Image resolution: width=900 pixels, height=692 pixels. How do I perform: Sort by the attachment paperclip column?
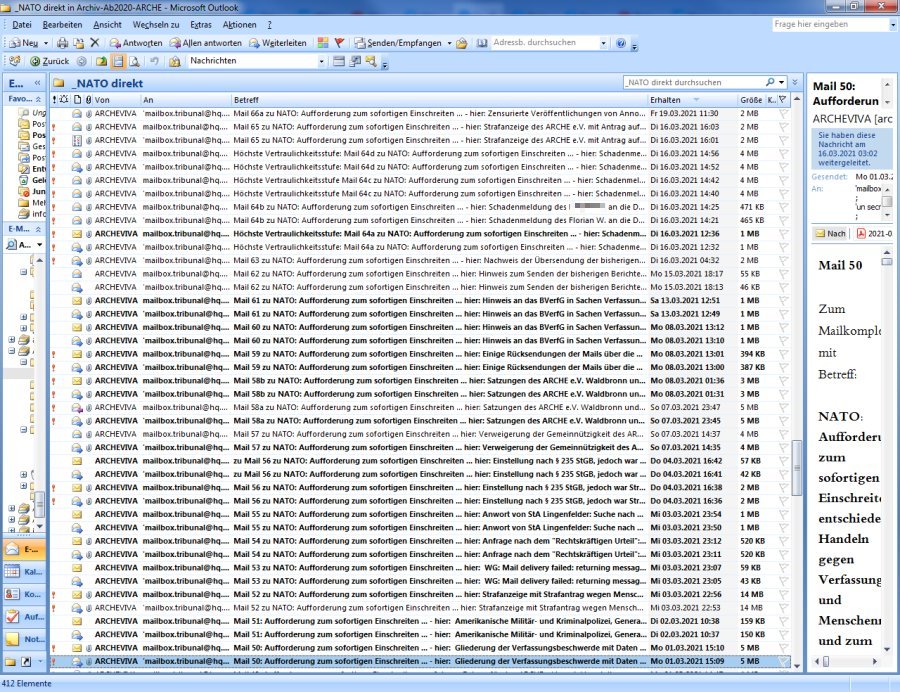pos(88,99)
